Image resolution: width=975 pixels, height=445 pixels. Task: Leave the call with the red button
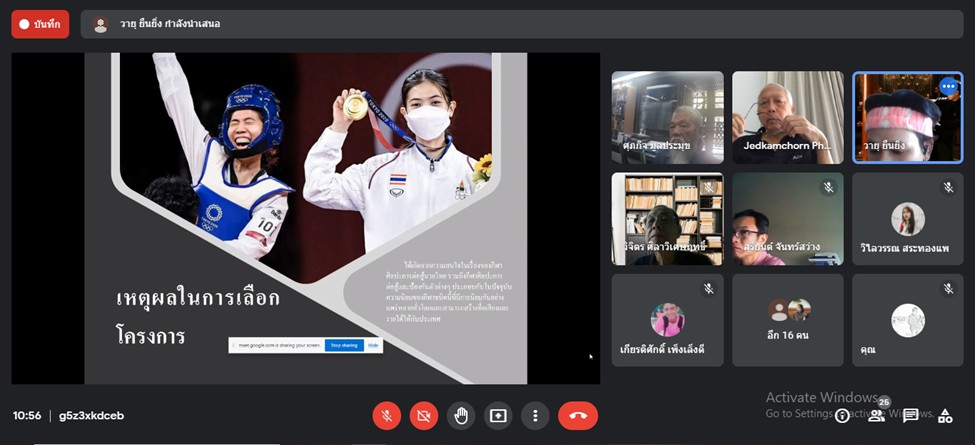point(577,415)
